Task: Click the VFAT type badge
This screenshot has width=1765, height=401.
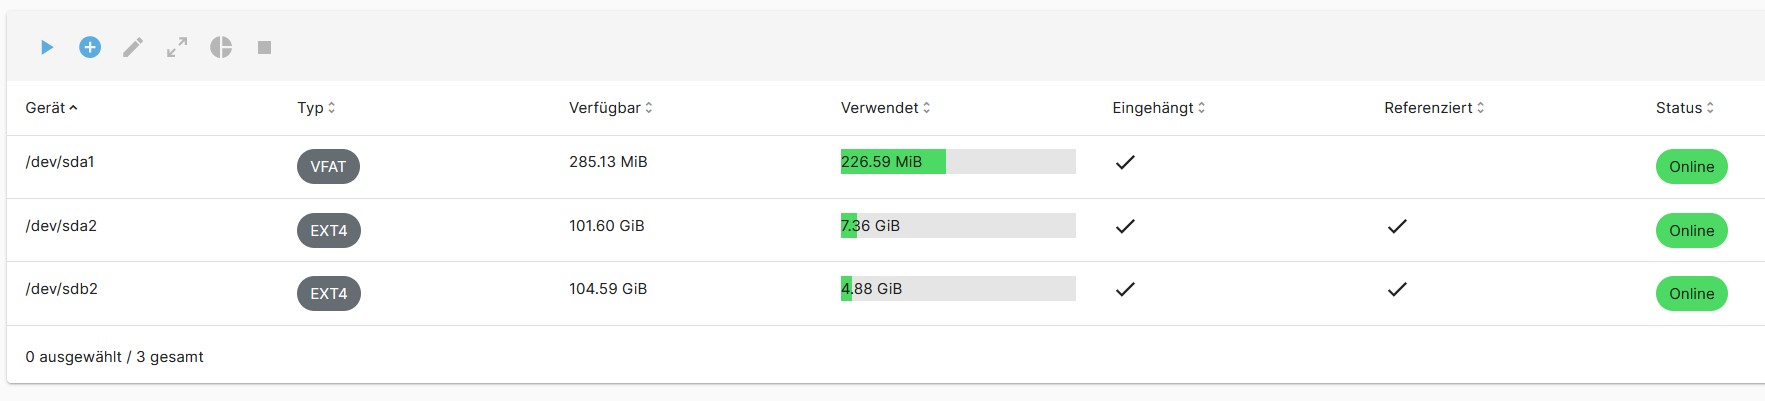Action: tap(328, 167)
